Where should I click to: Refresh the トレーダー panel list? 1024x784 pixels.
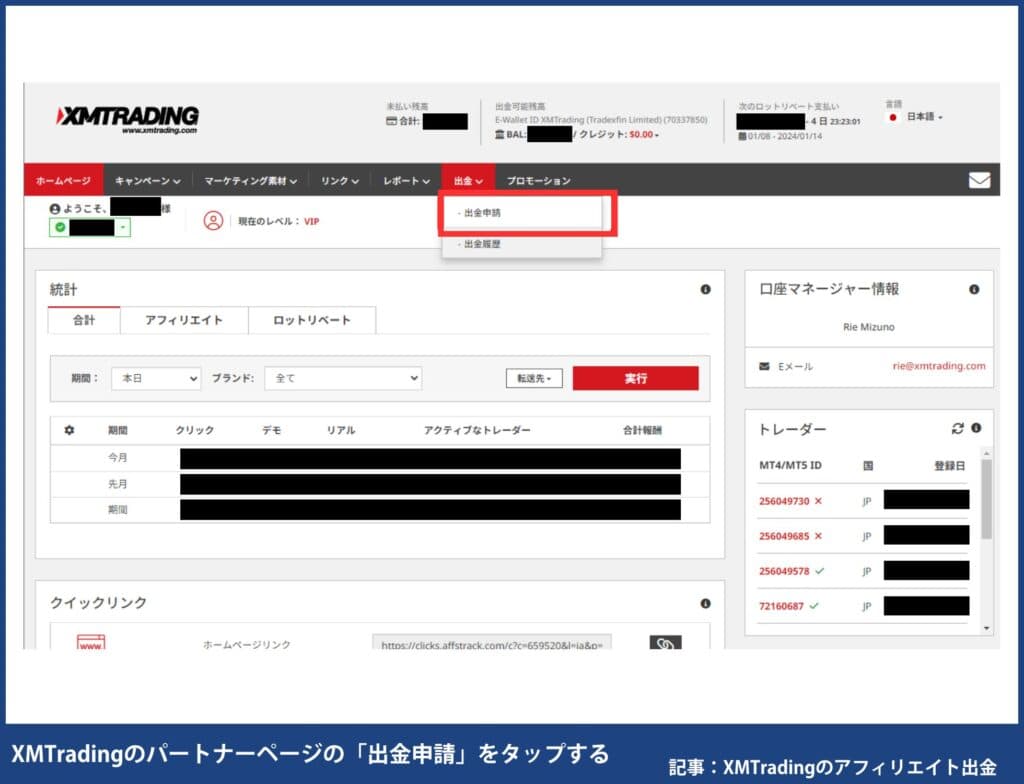(957, 428)
